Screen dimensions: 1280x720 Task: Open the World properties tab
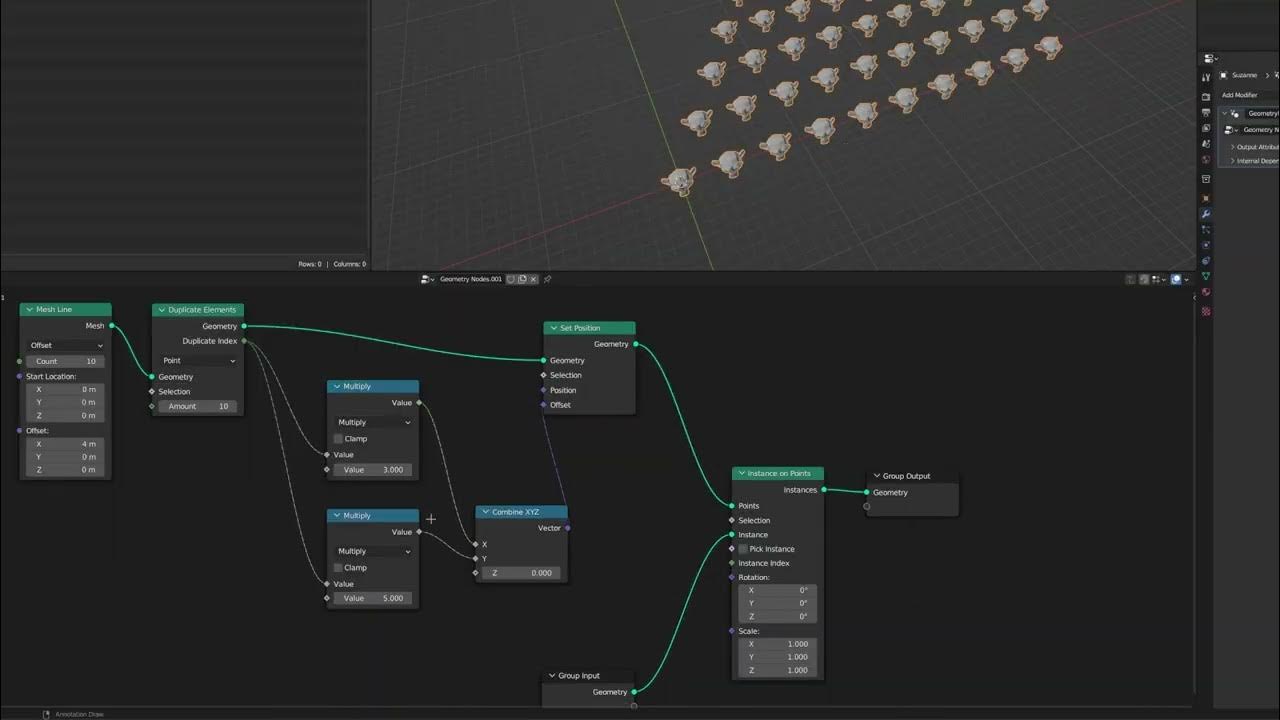coord(1206,160)
